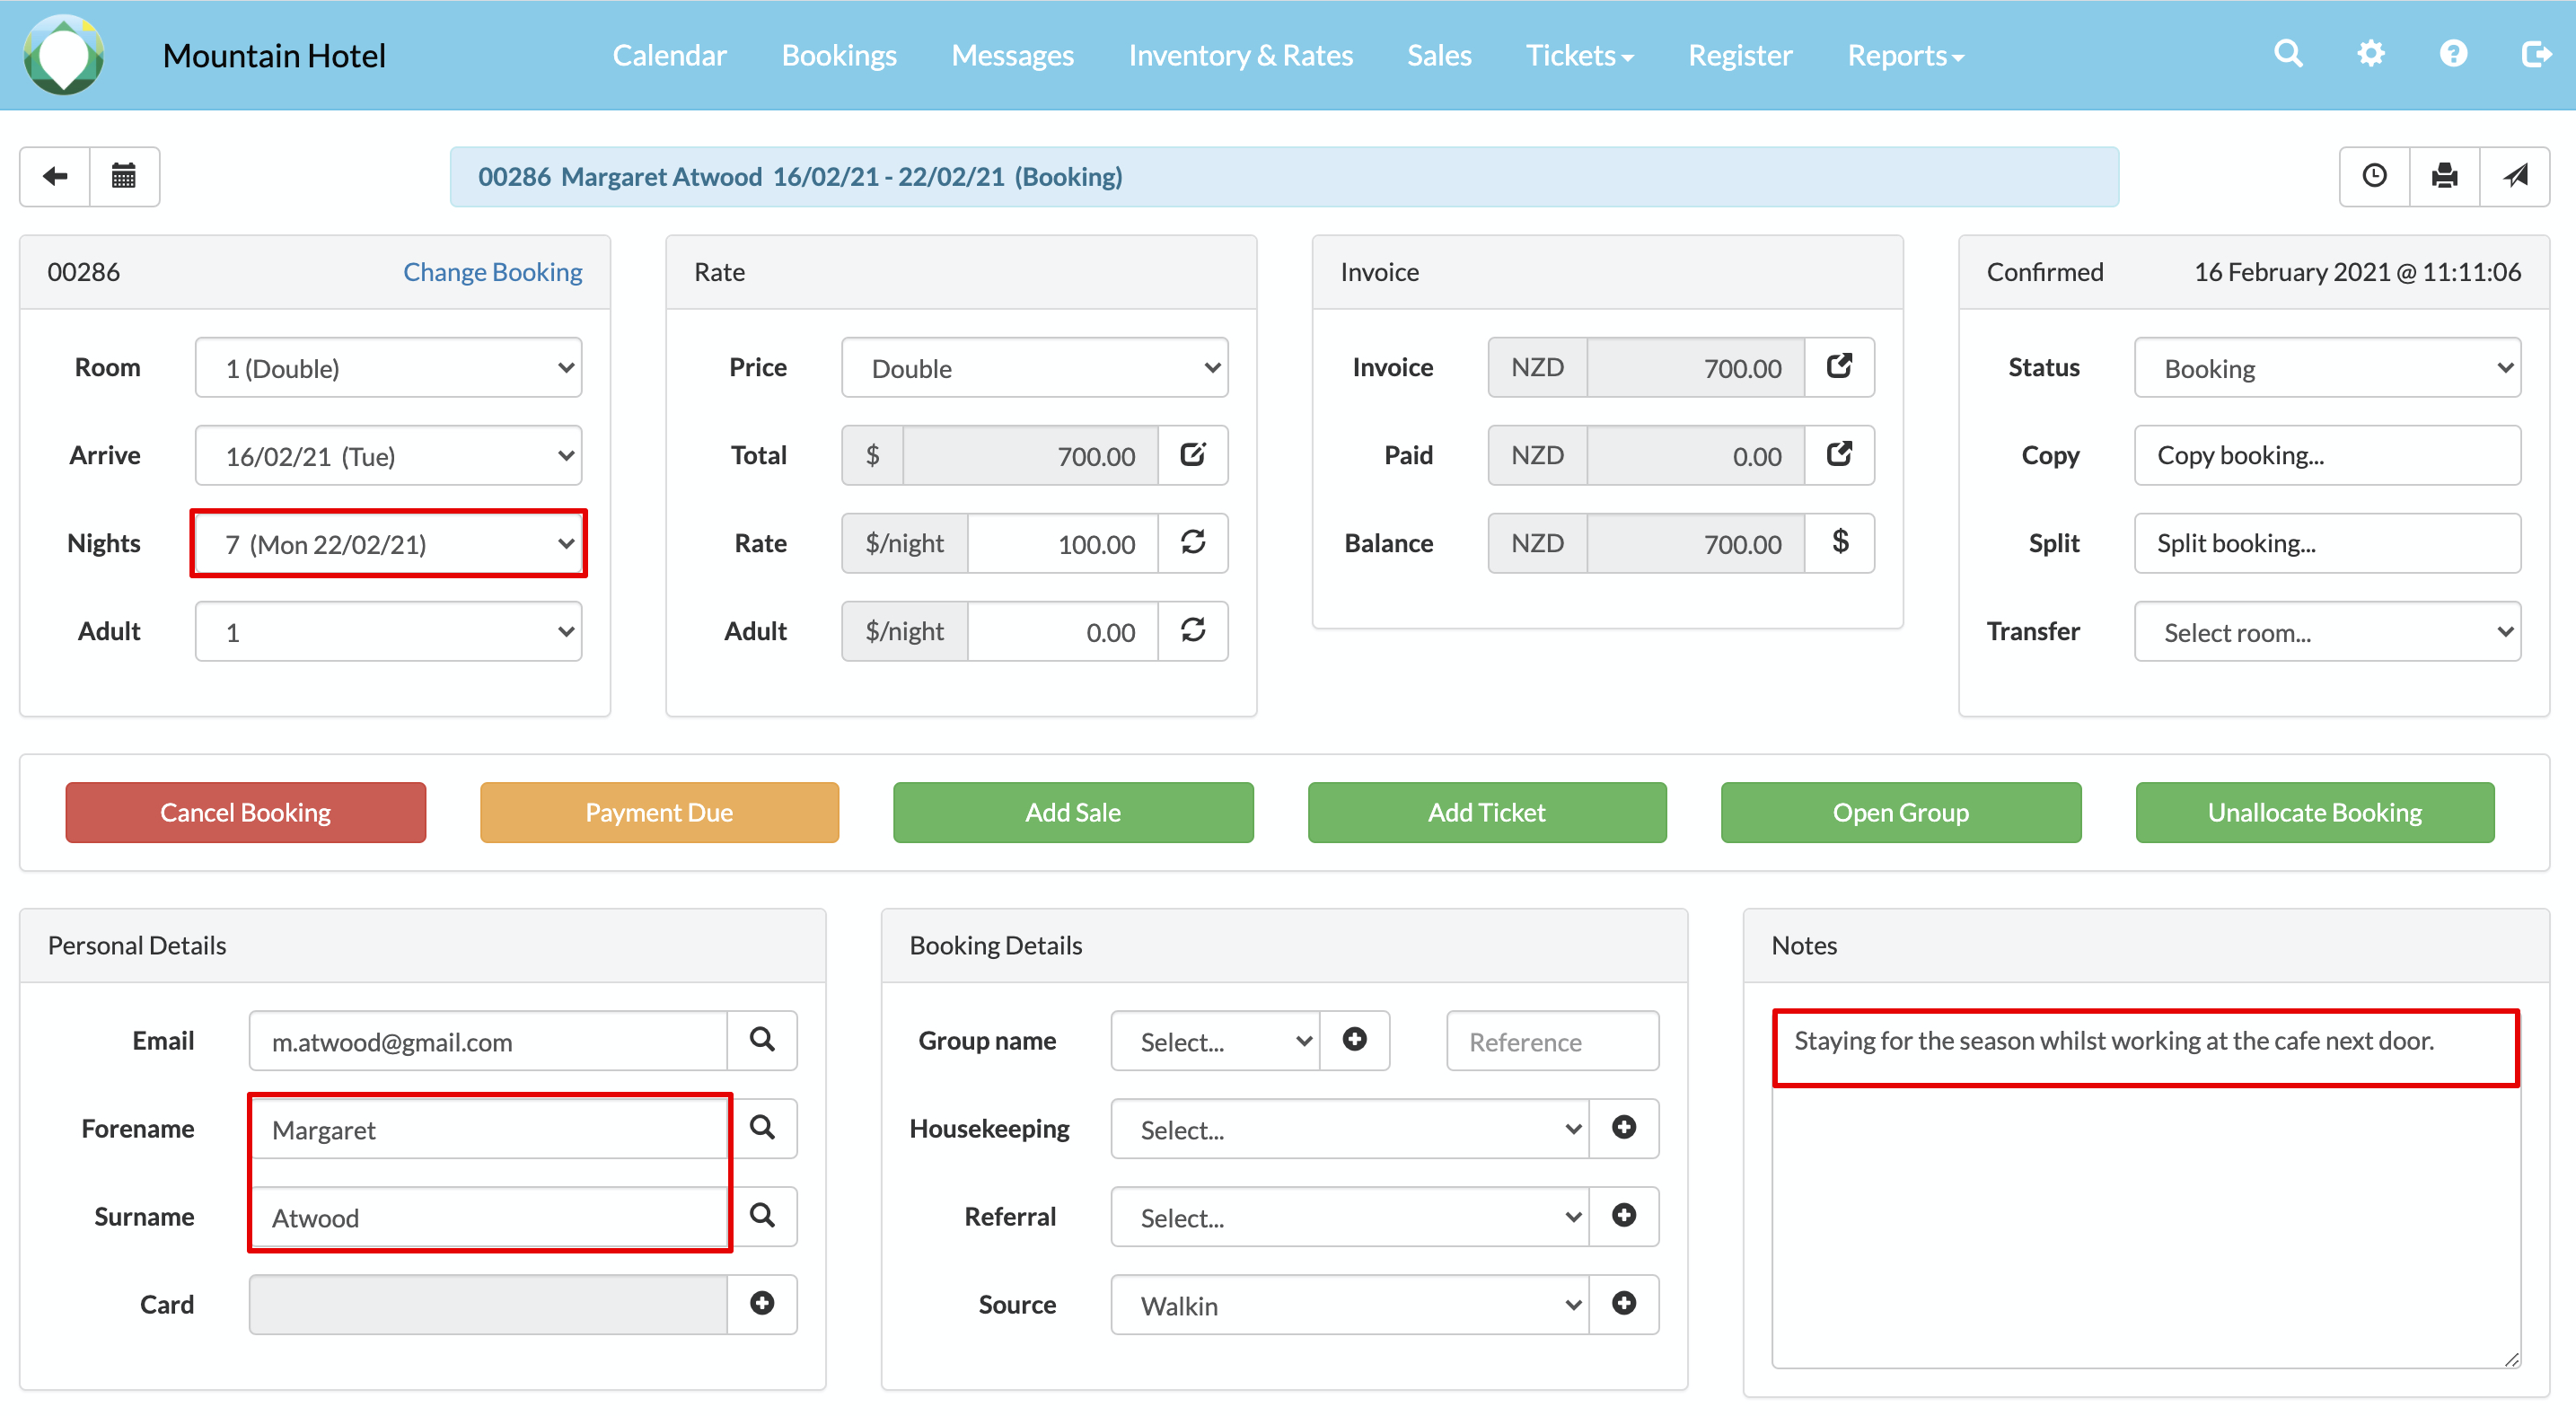Send booking via paper plane icon
Viewport: 2576px width, 1416px height.
pos(2515,177)
